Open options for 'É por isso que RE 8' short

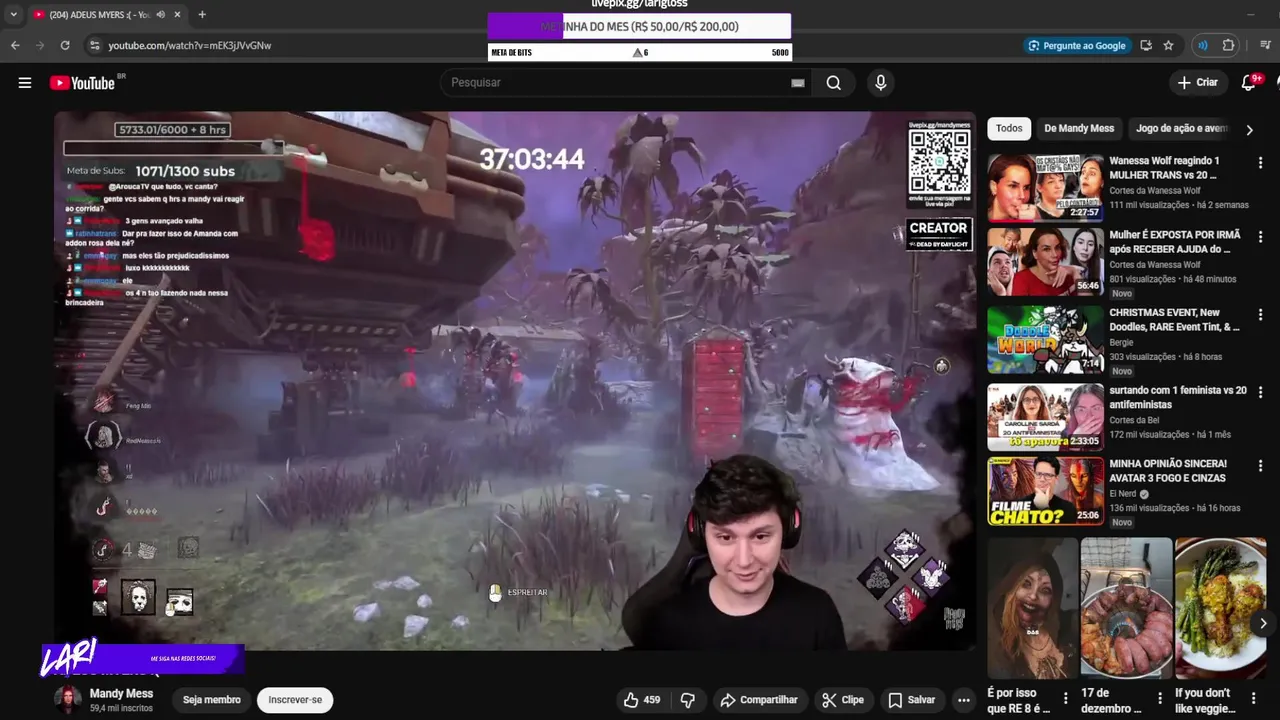(x=1066, y=698)
